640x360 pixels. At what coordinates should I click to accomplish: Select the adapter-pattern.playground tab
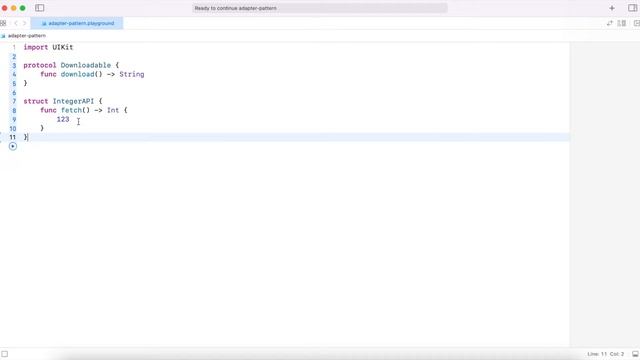click(77, 23)
